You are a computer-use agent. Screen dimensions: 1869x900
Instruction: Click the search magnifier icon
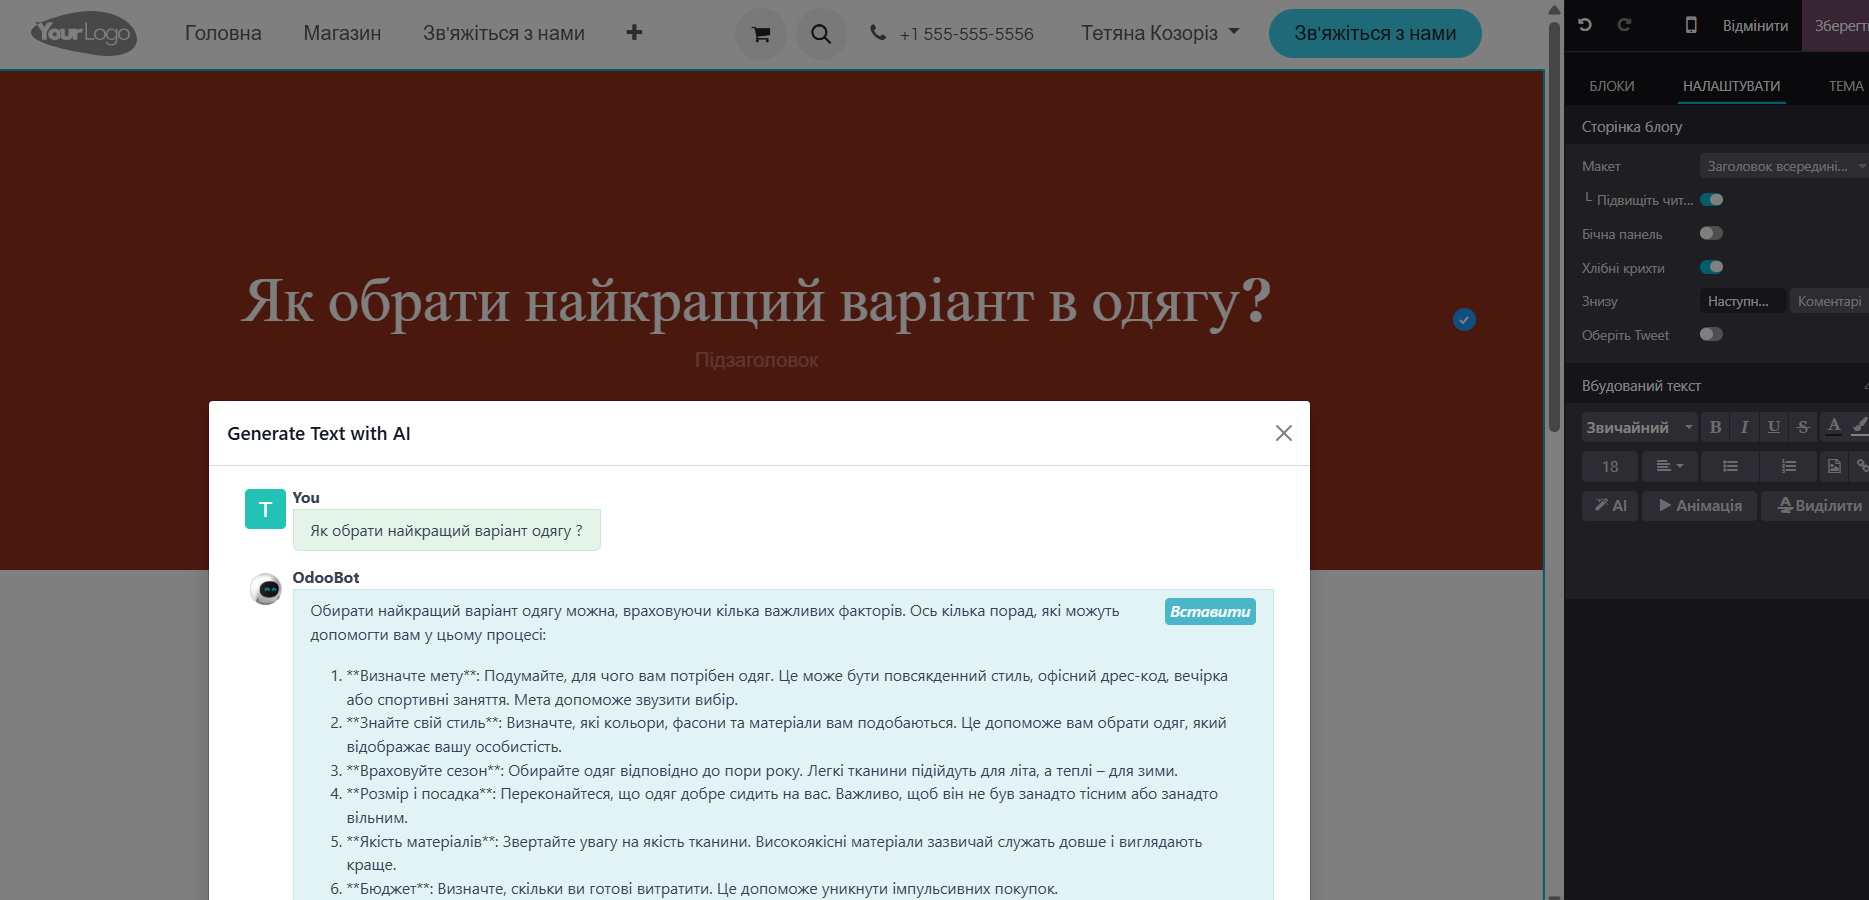821,34
